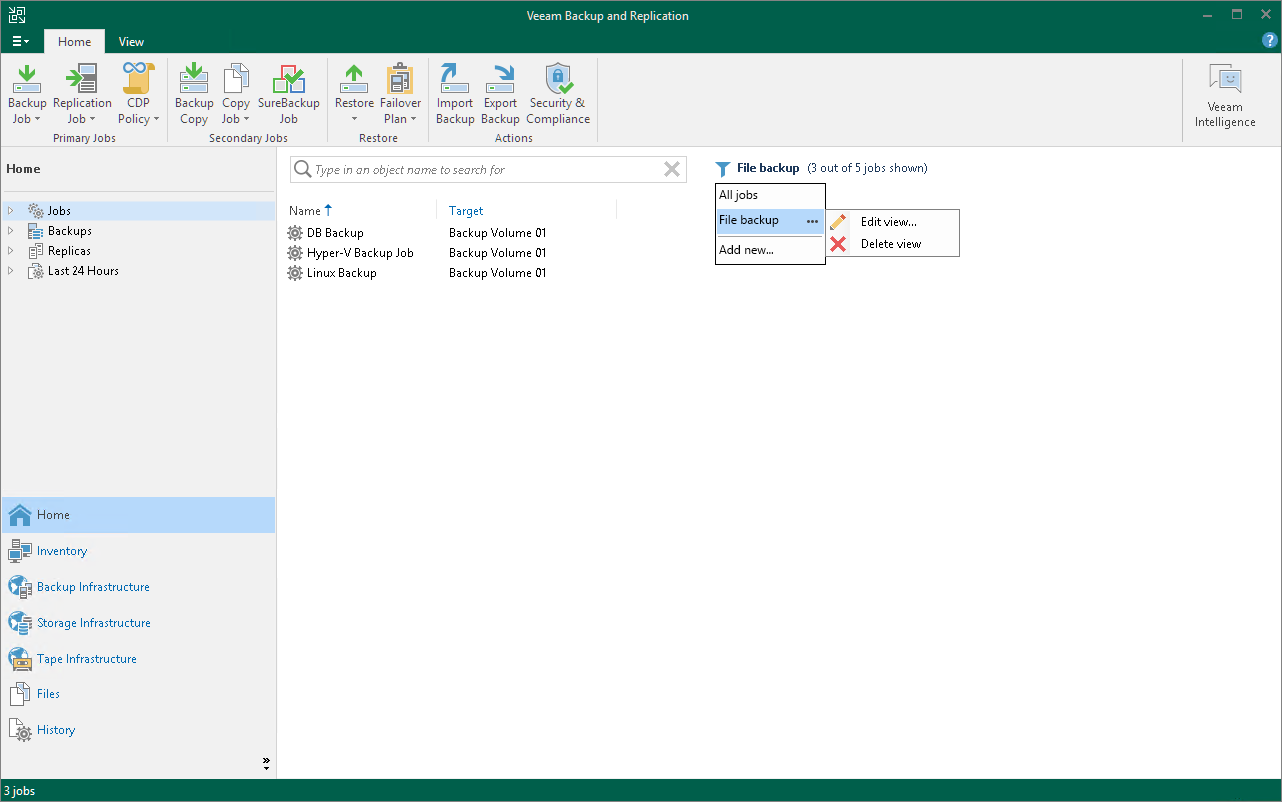The image size is (1282, 802).
Task: Click the Replicas tree node icon
Action: (x=36, y=251)
